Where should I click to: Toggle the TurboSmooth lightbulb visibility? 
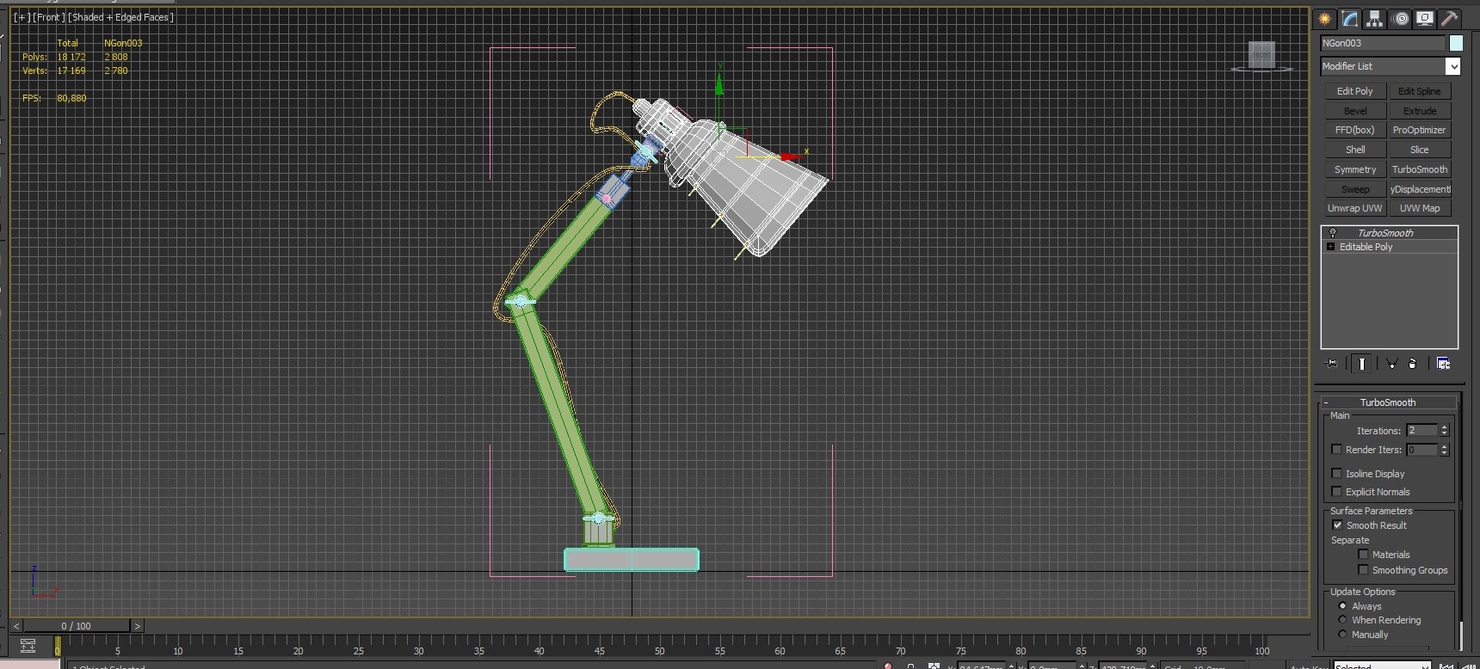click(1331, 232)
